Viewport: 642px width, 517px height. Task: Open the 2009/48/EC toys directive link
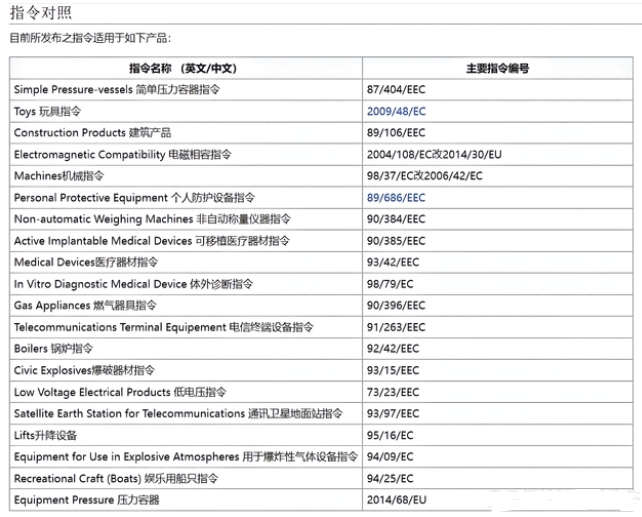[x=396, y=111]
